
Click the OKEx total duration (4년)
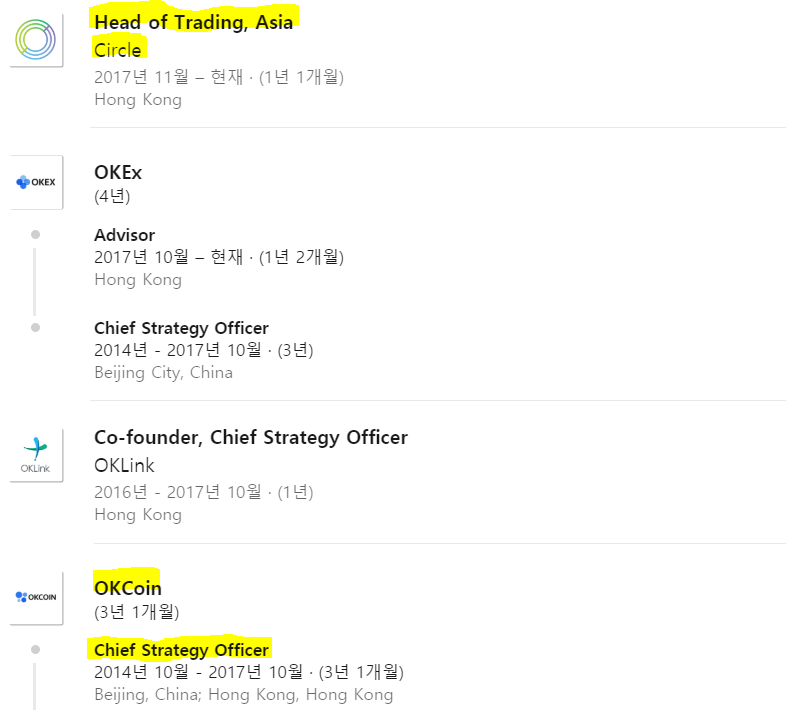click(112, 196)
